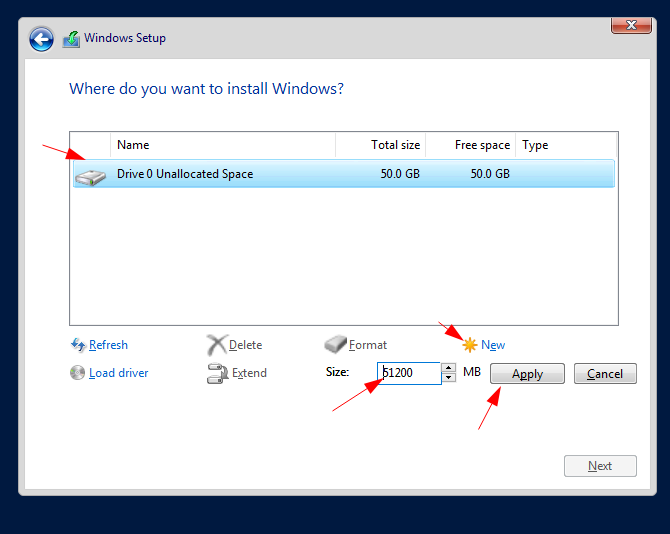Open the Load driver link
Image resolution: width=670 pixels, height=534 pixels.
pyautogui.click(x=118, y=373)
